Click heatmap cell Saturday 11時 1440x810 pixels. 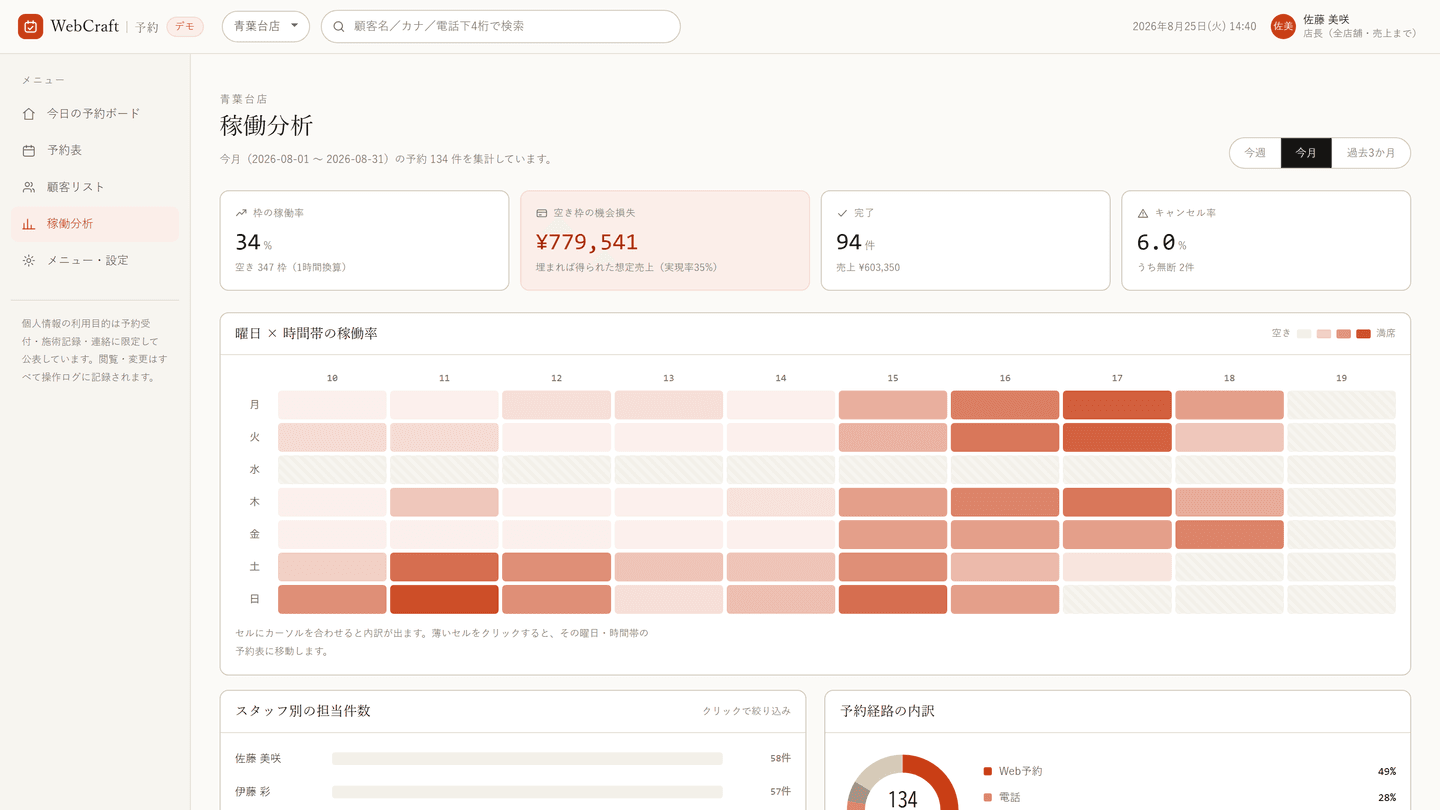tap(444, 567)
